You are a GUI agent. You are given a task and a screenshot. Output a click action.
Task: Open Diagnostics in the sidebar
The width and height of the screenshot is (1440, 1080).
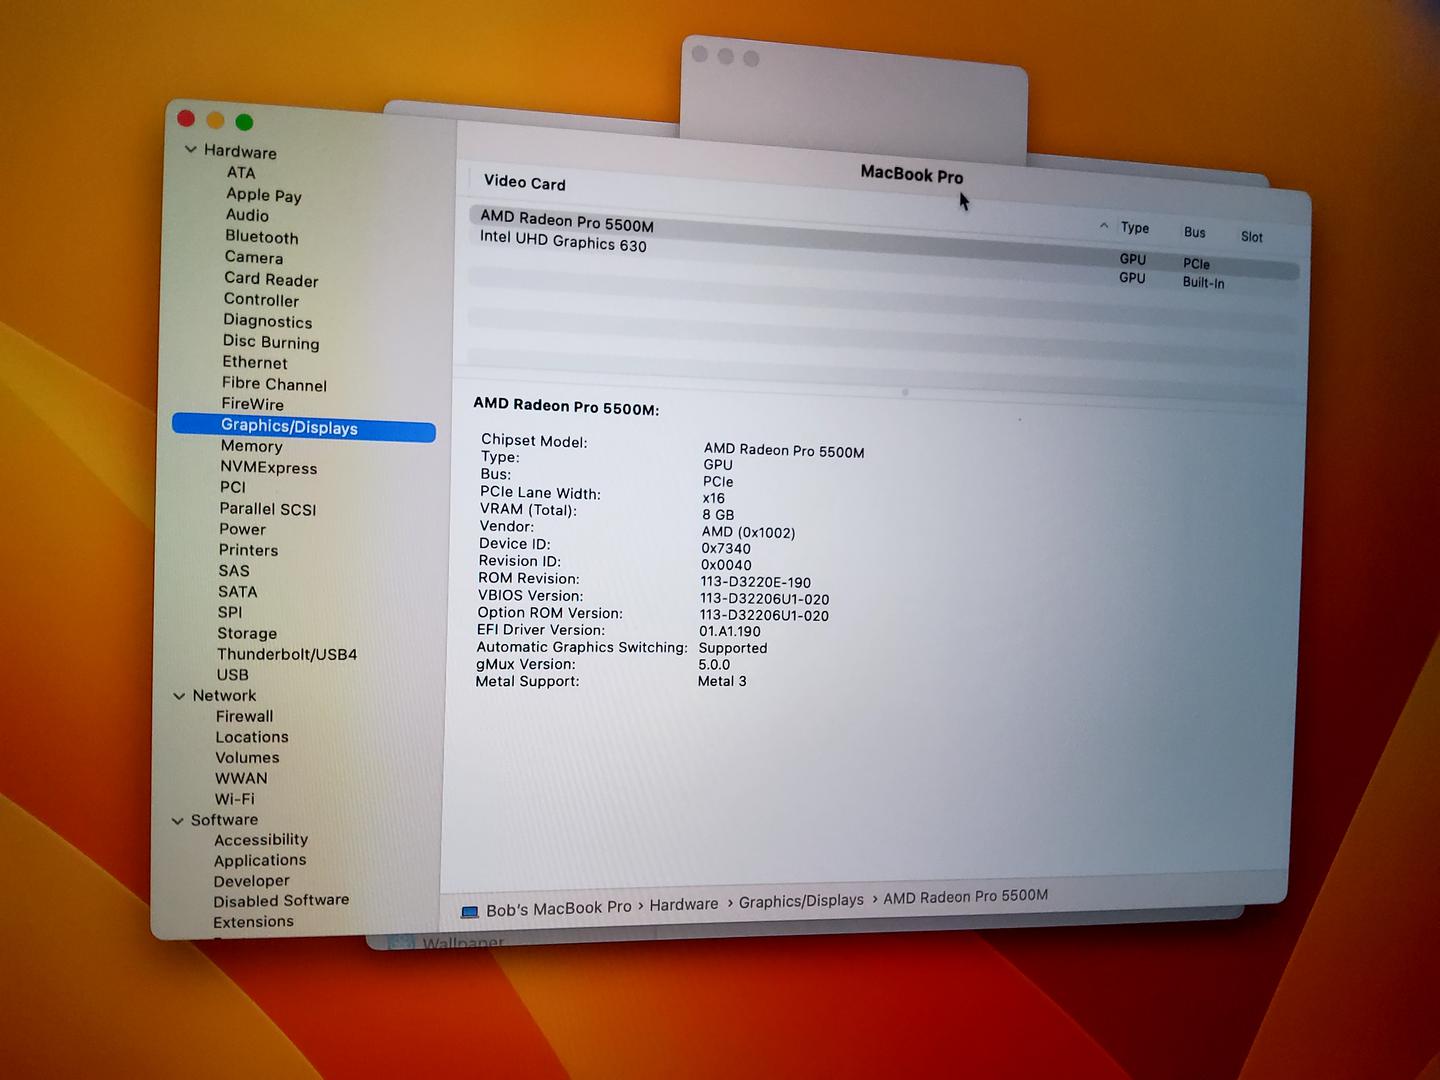click(268, 321)
